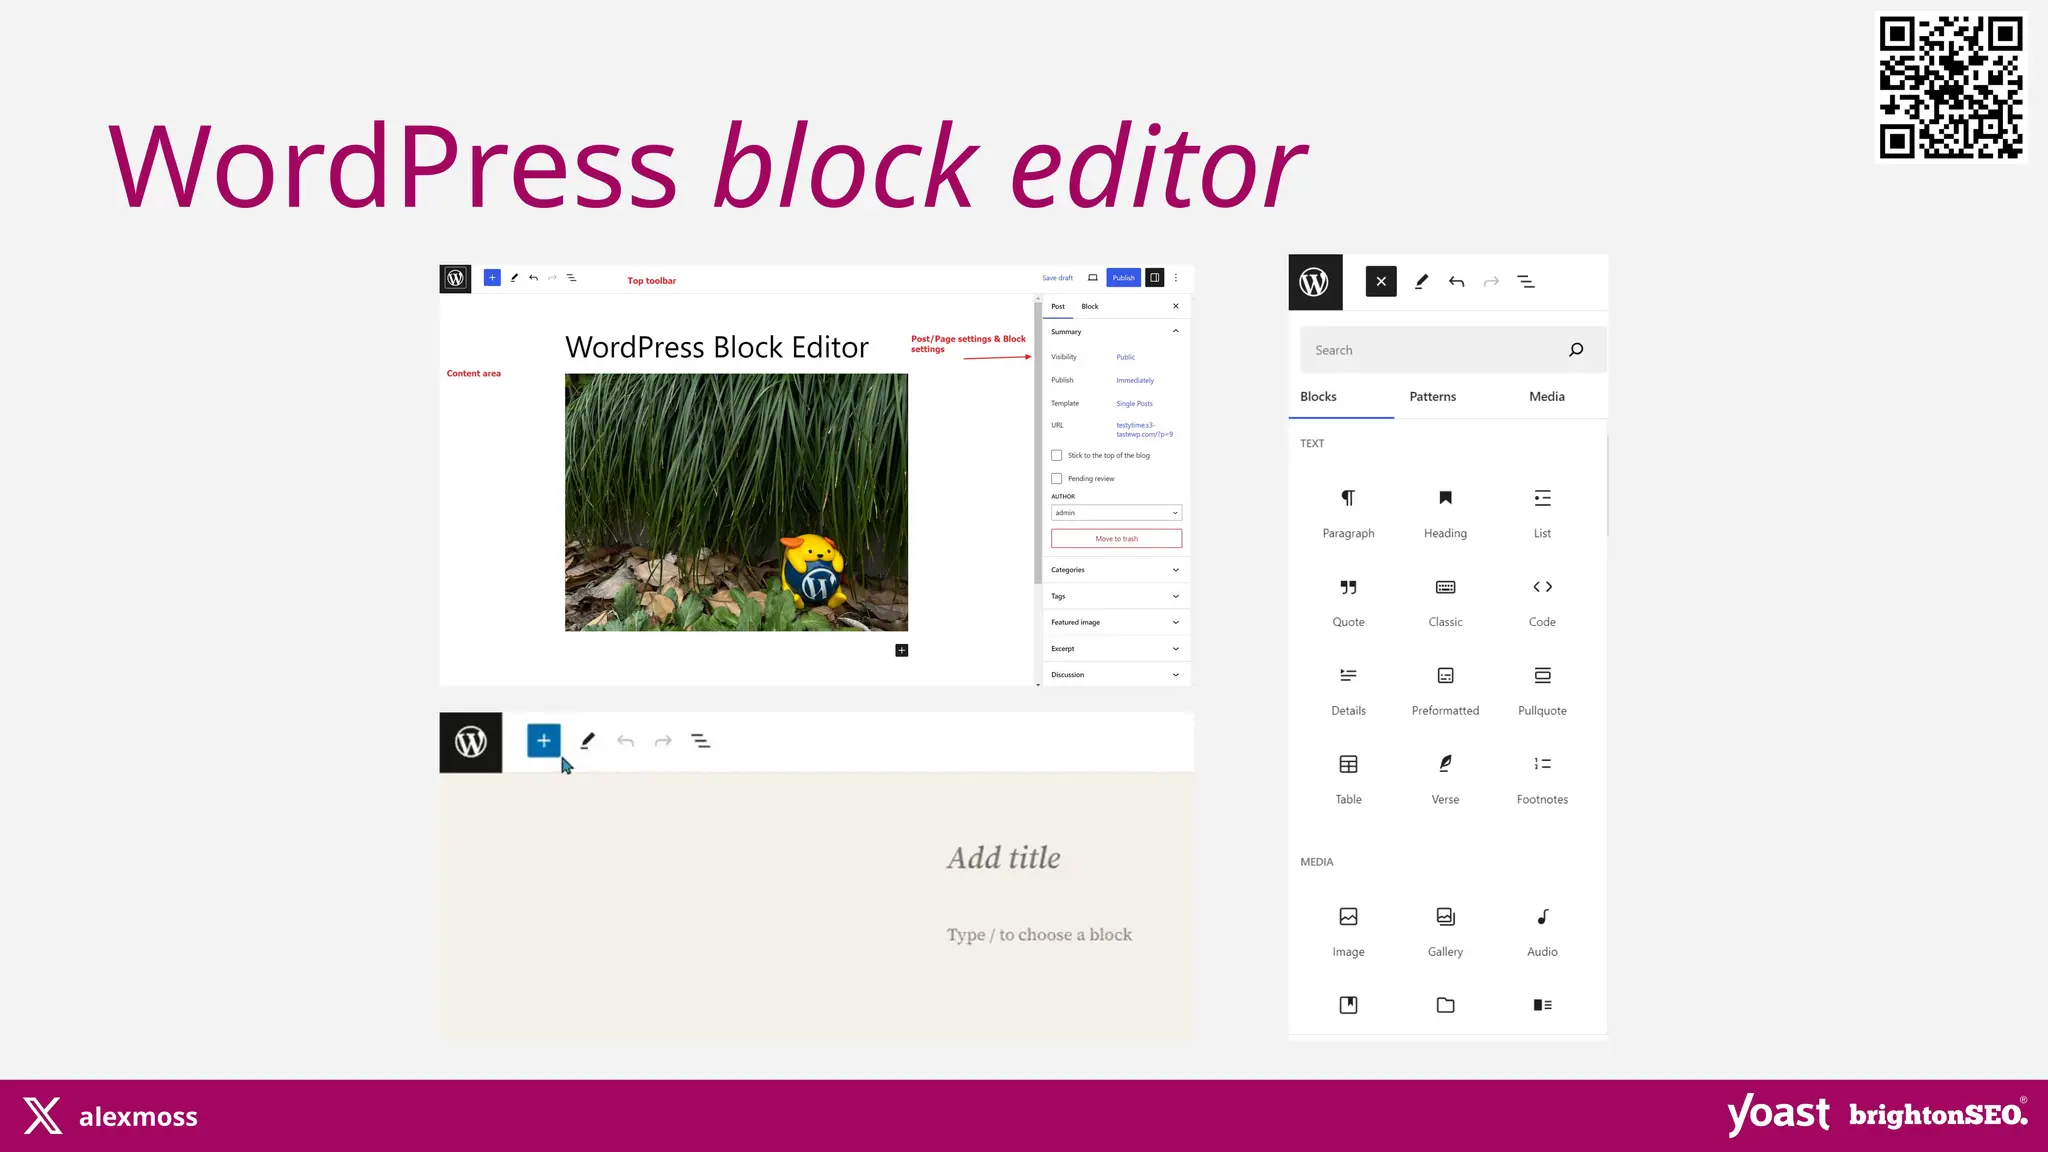The width and height of the screenshot is (2048, 1152).
Task: Click the Type / to choose a block placeholder
Action: (1040, 935)
